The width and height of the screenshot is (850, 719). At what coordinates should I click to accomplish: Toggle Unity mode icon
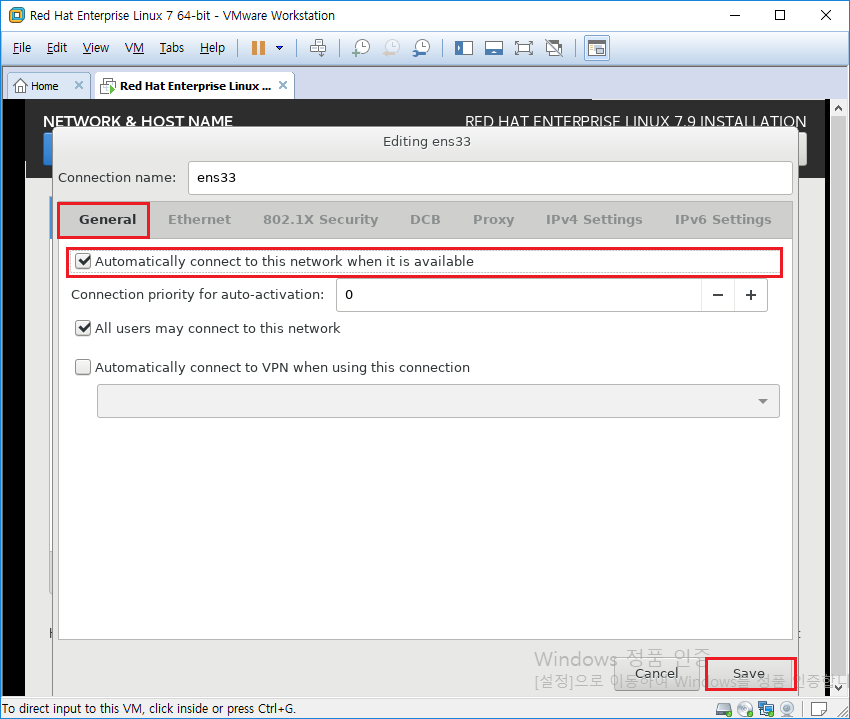pos(554,48)
